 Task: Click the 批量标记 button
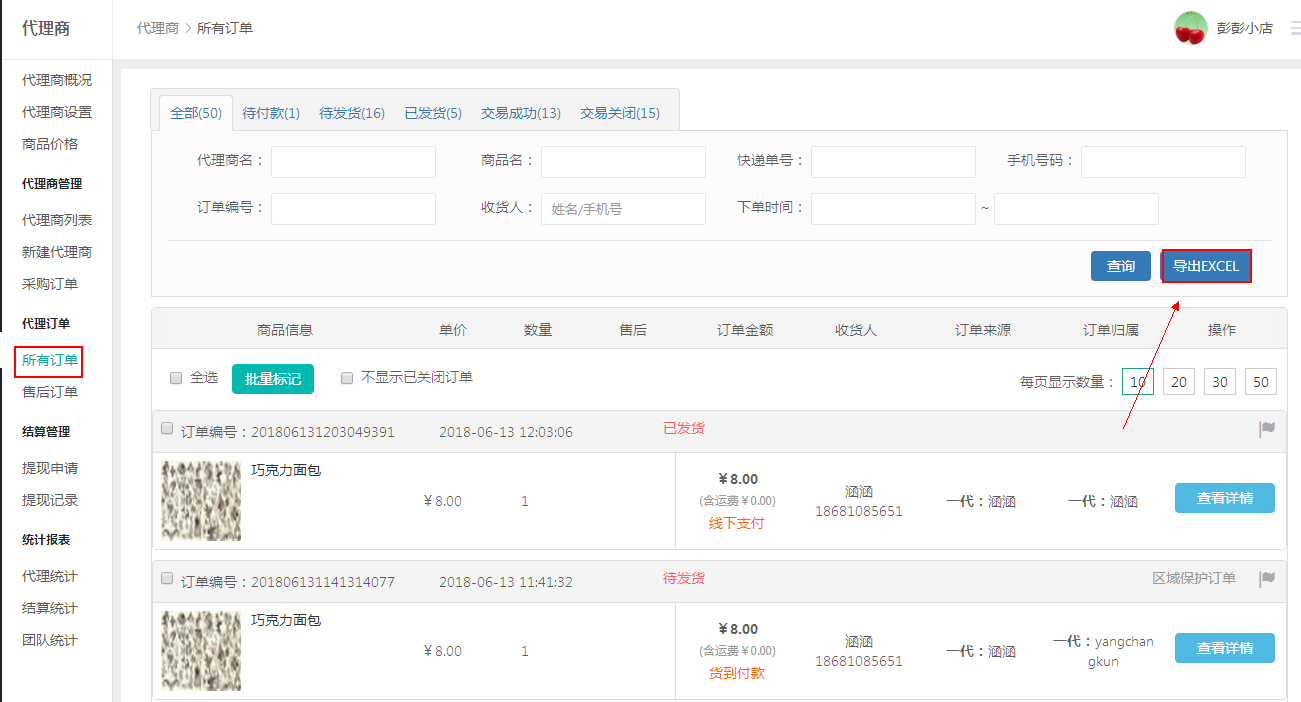tap(273, 379)
